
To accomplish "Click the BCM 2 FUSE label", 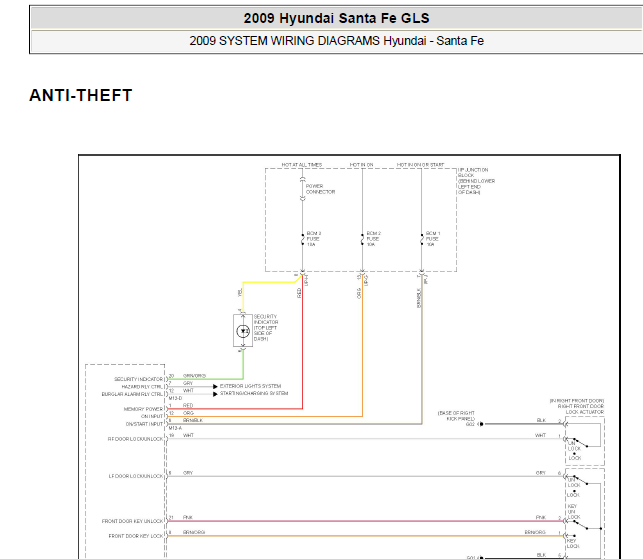I will click(x=374, y=239).
